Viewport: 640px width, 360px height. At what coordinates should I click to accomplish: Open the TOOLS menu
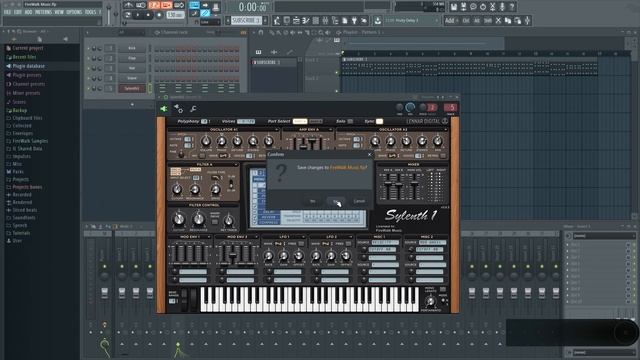(x=90, y=12)
